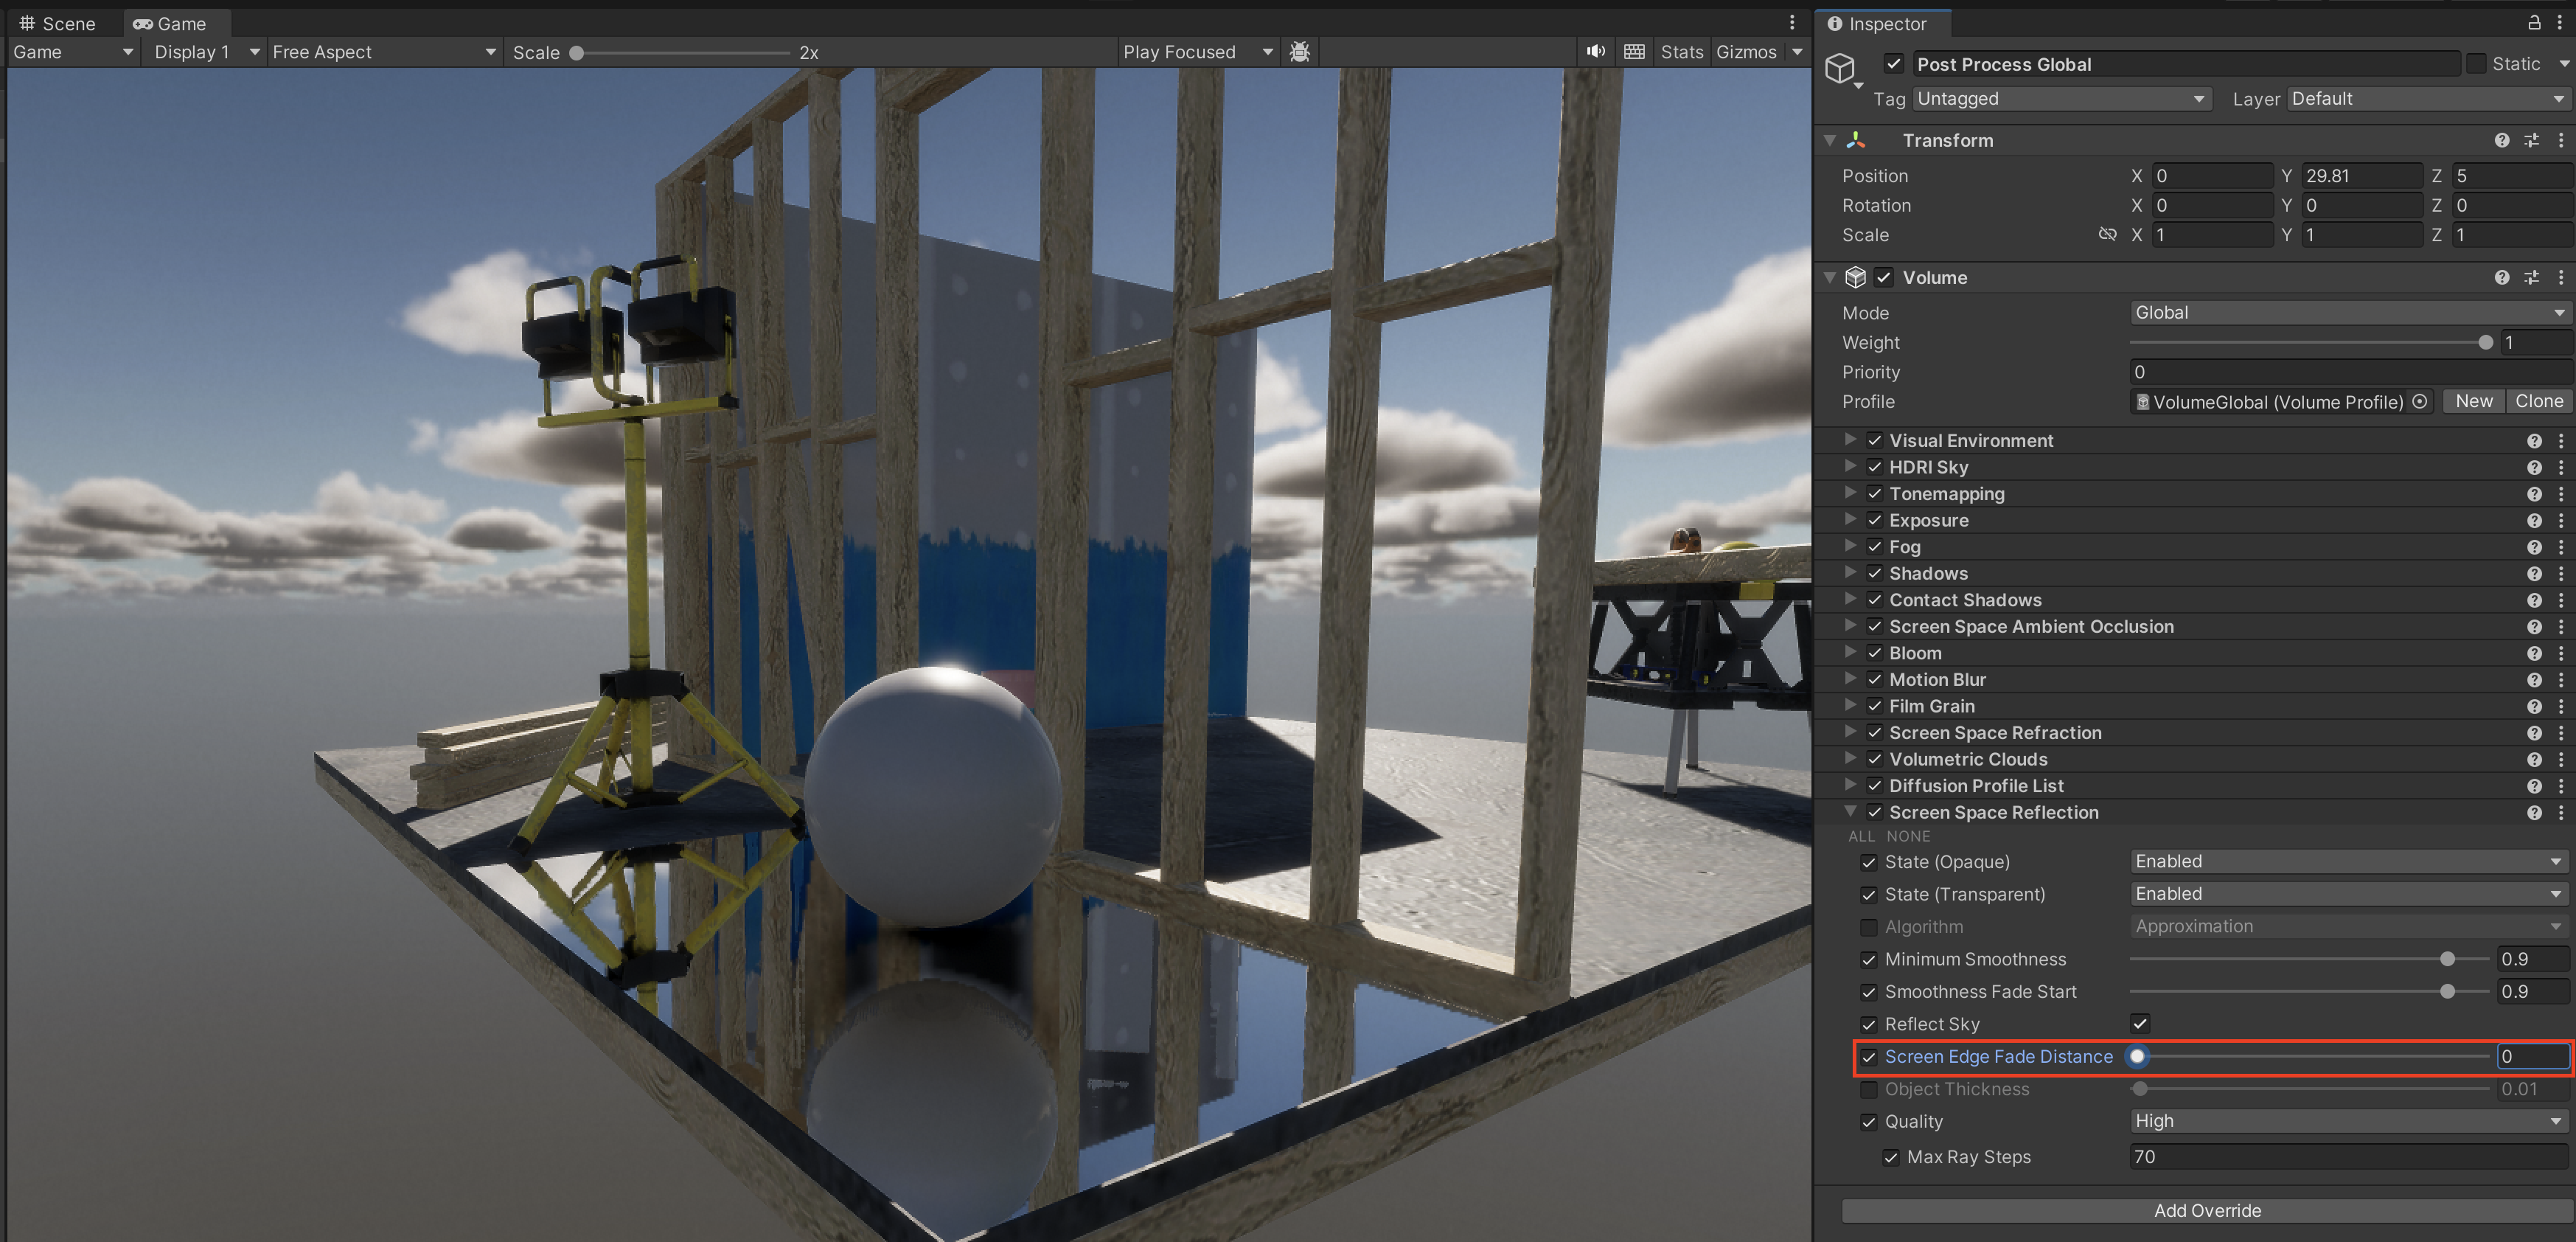Click the Add Override button
Viewport: 2576px width, 1242px height.
pos(2206,1211)
